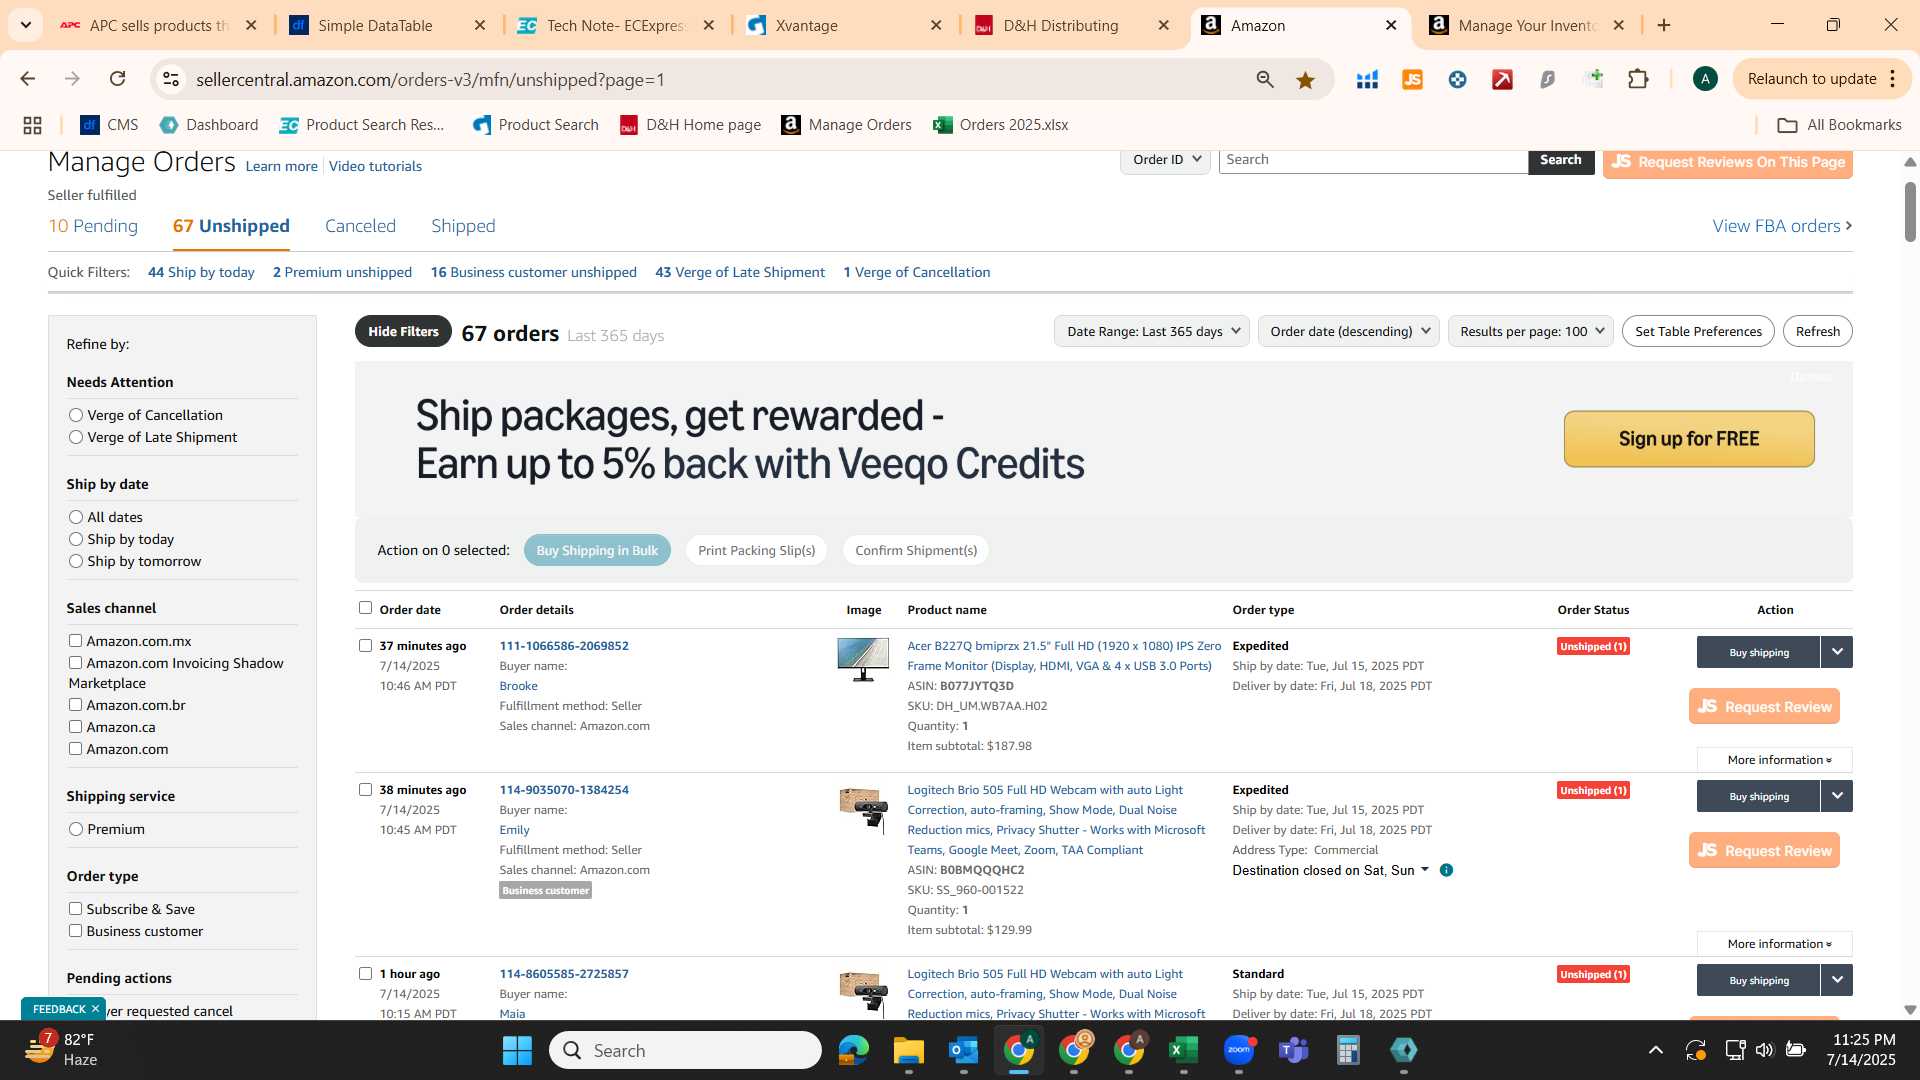Image resolution: width=1920 pixels, height=1080 pixels.
Task: Switch to the 10 Pending tab
Action: [x=93, y=226]
